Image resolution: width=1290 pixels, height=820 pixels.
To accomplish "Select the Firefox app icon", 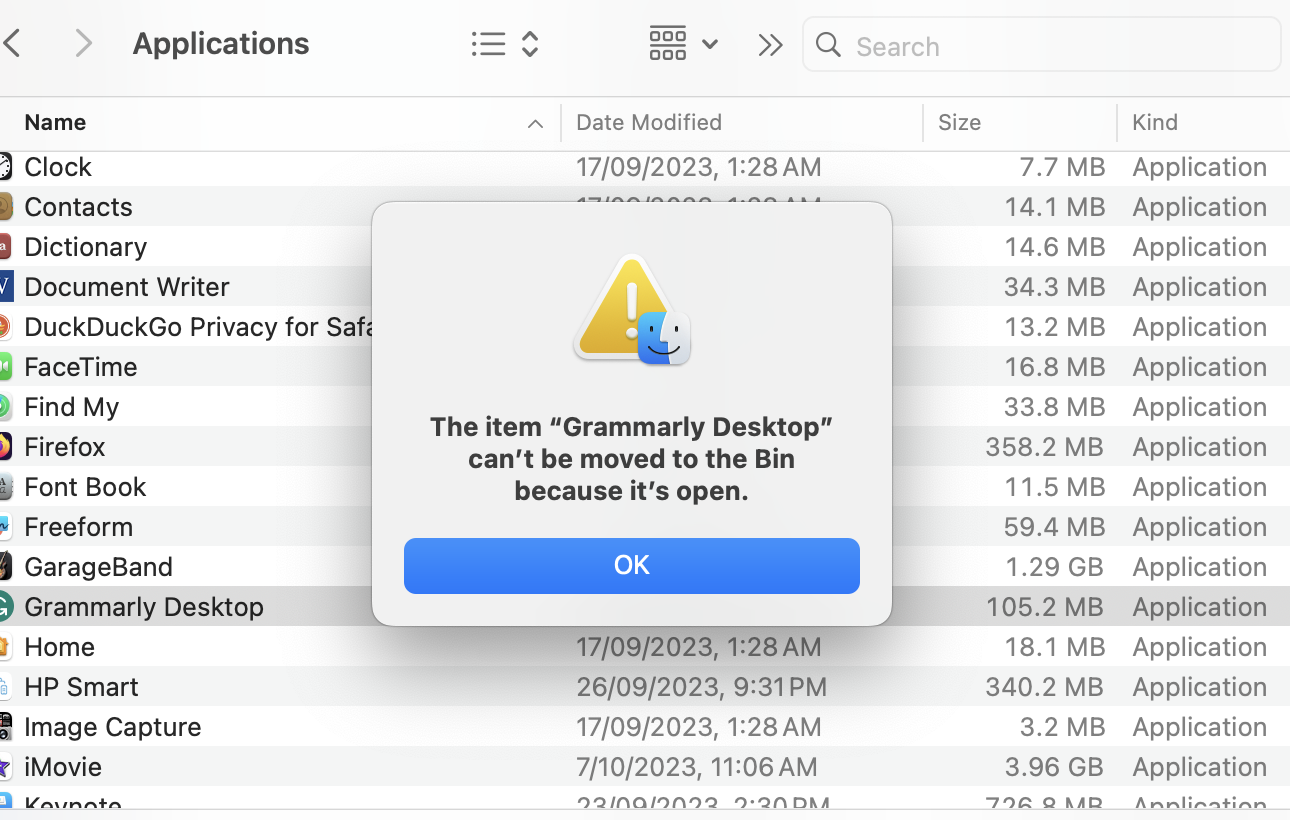I will [x=5, y=447].
